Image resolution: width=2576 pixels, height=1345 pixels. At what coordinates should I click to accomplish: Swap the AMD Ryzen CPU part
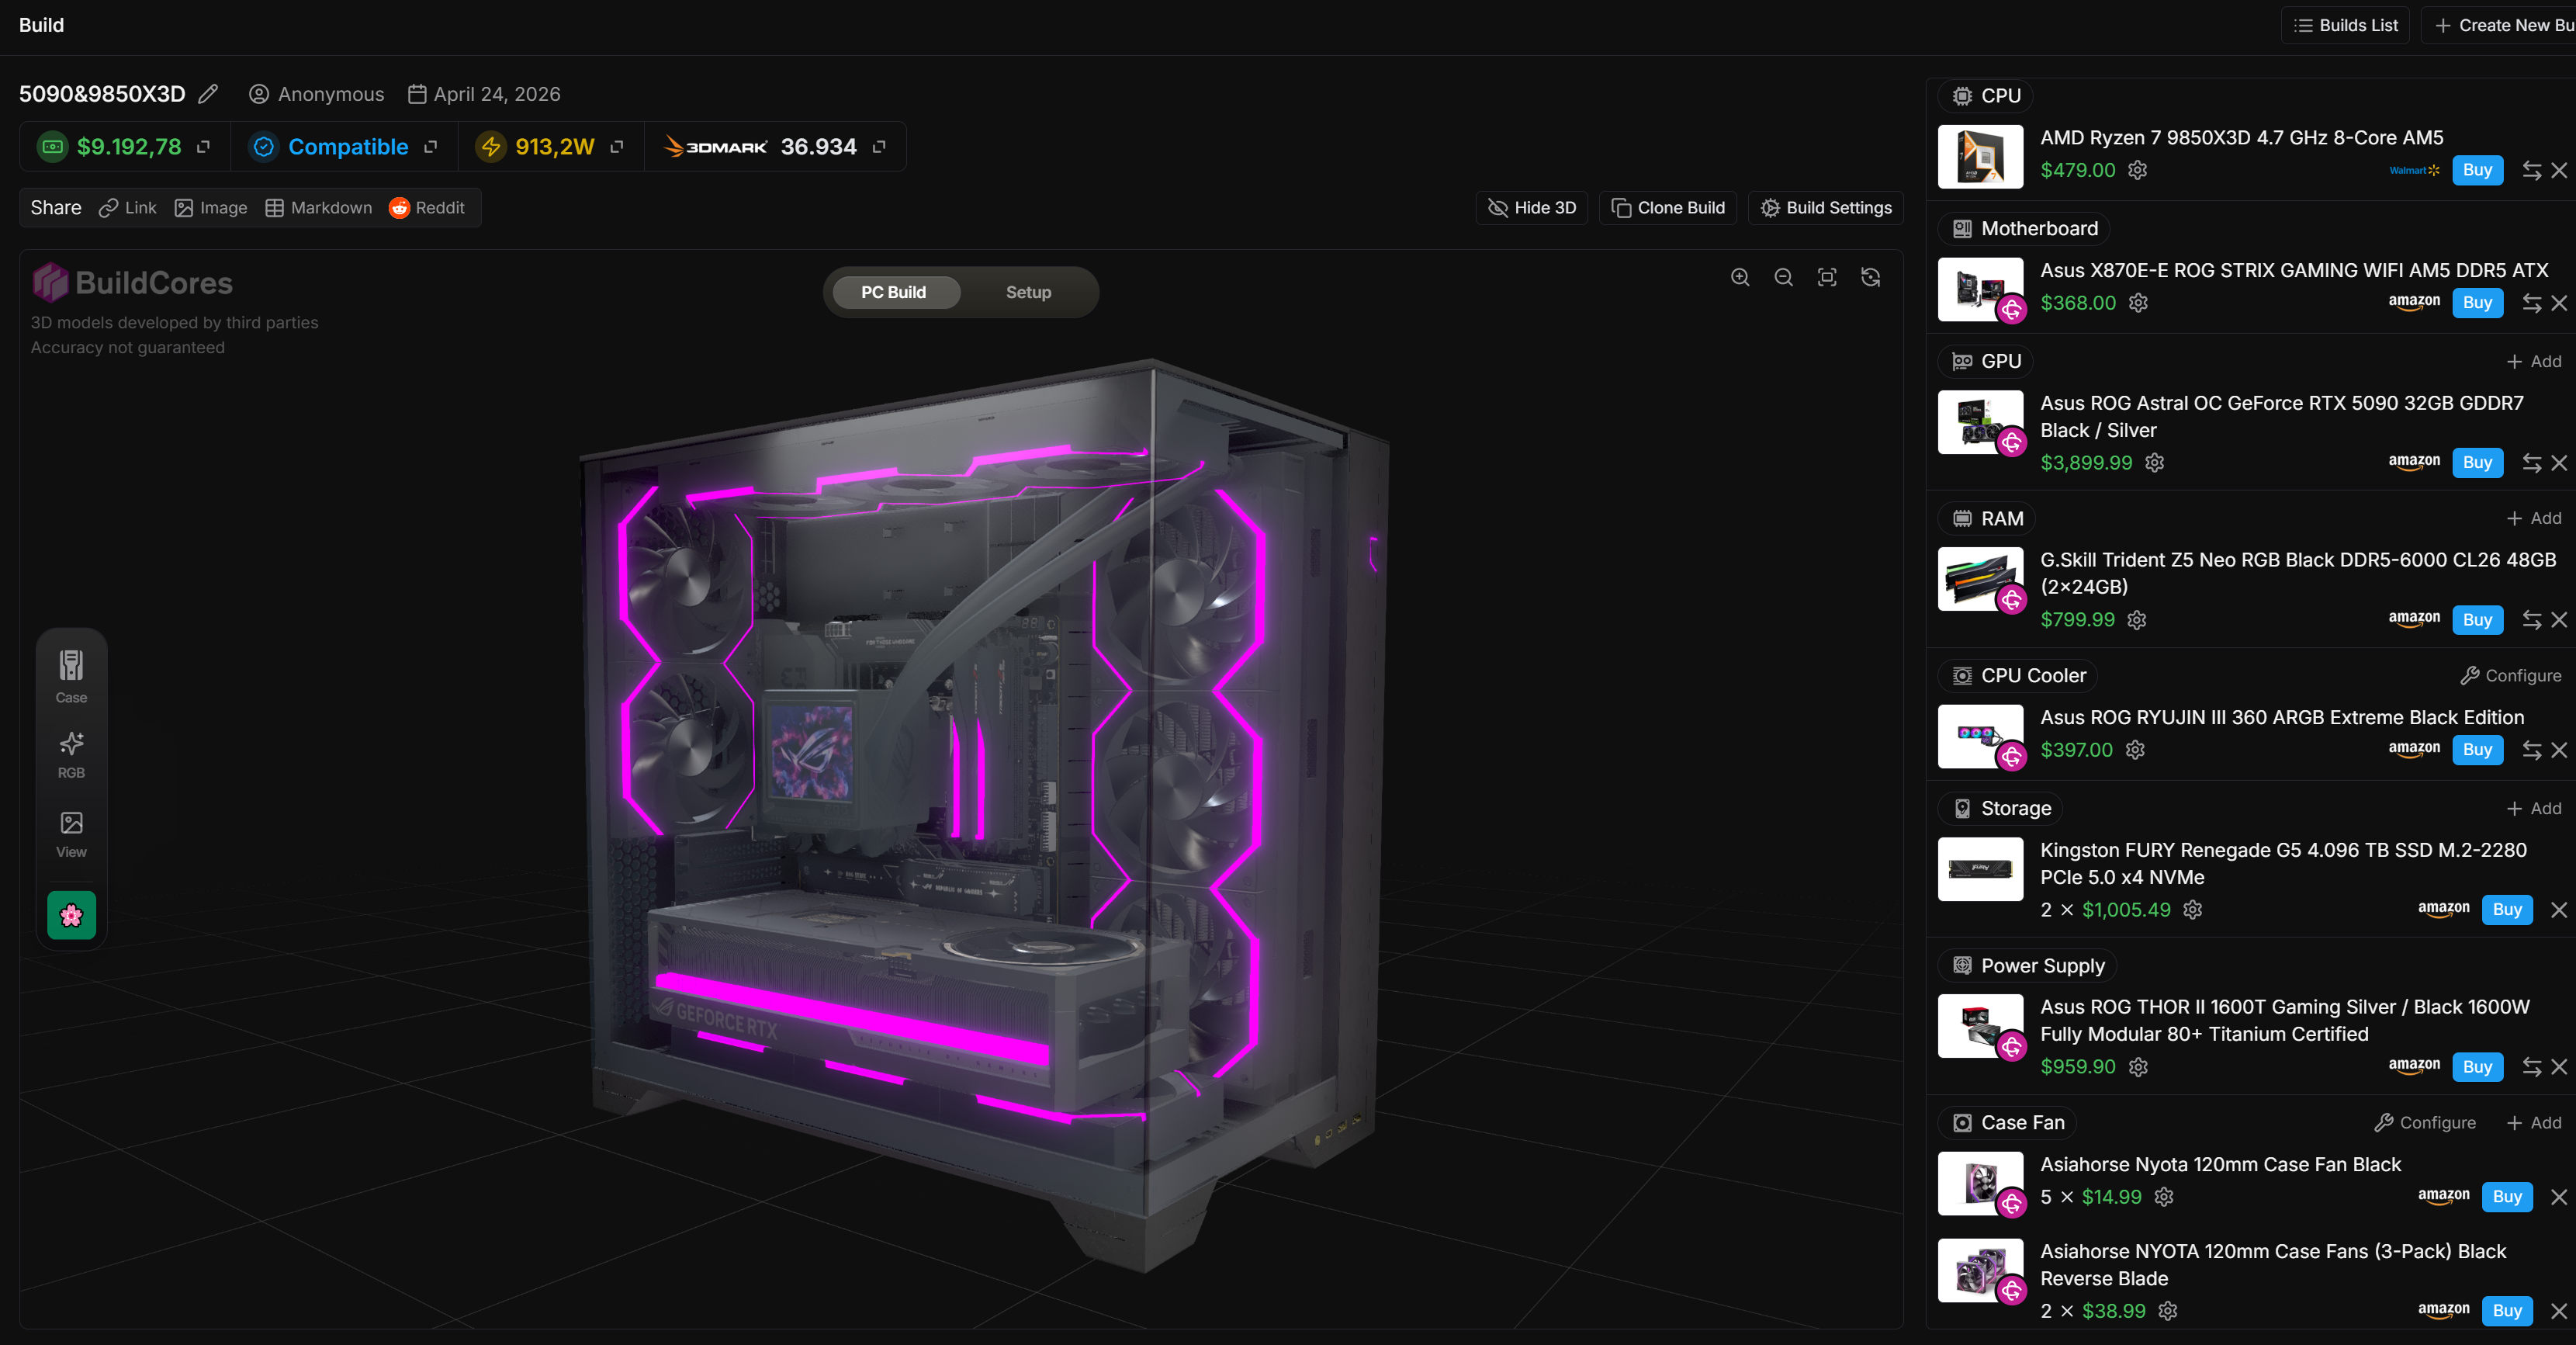point(2531,170)
